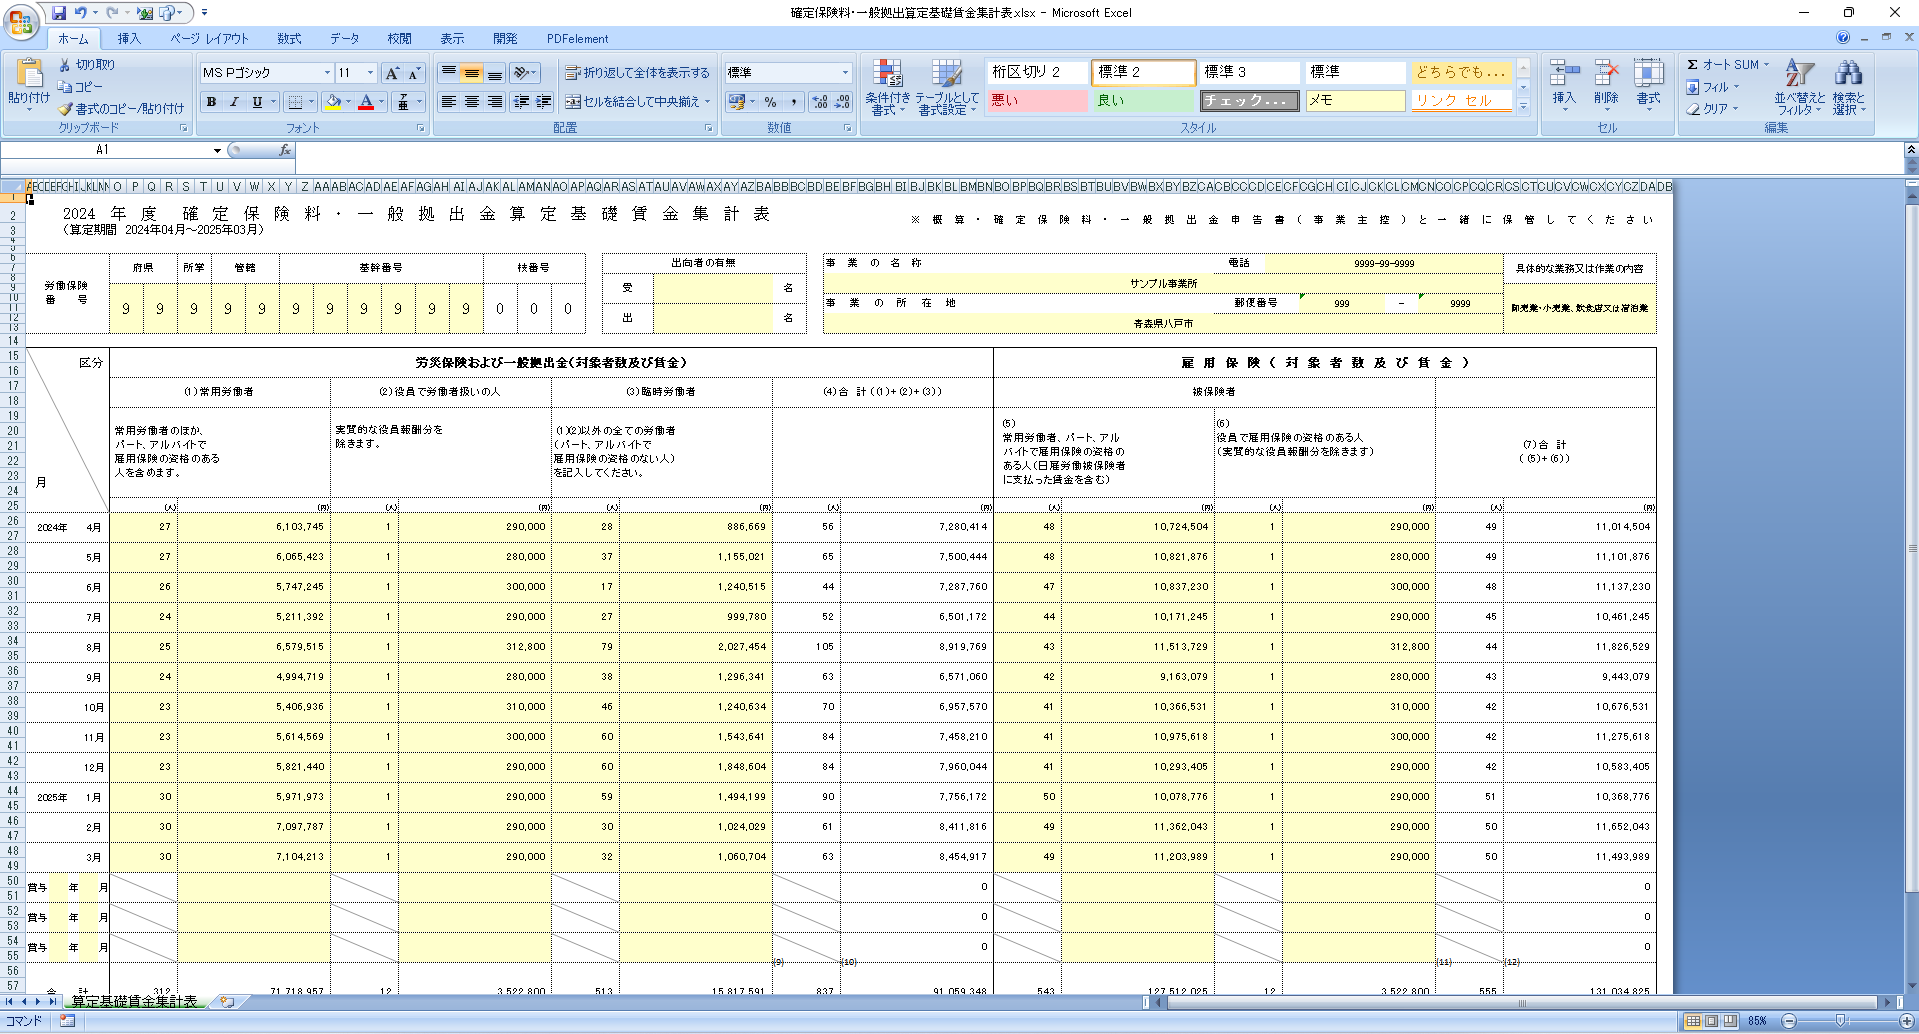Insert cells with the 挿入 cells button
This screenshot has height=1034, width=1919.
point(1564,85)
